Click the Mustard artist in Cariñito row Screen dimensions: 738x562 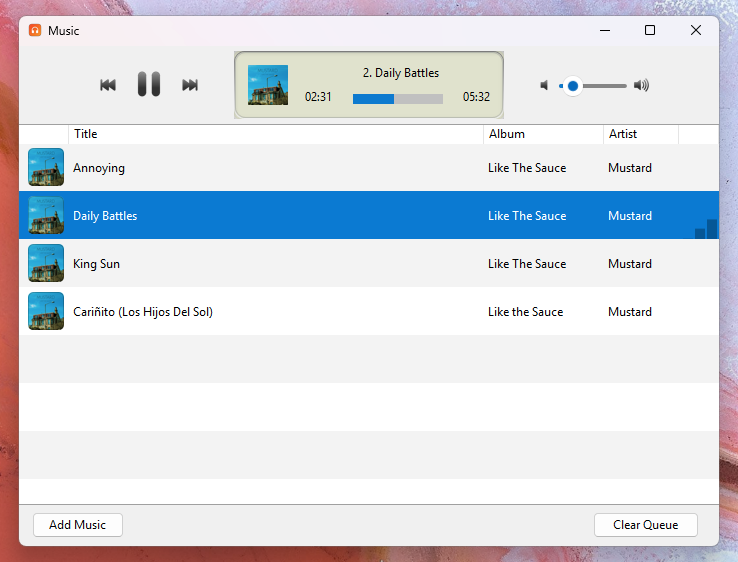(x=630, y=312)
